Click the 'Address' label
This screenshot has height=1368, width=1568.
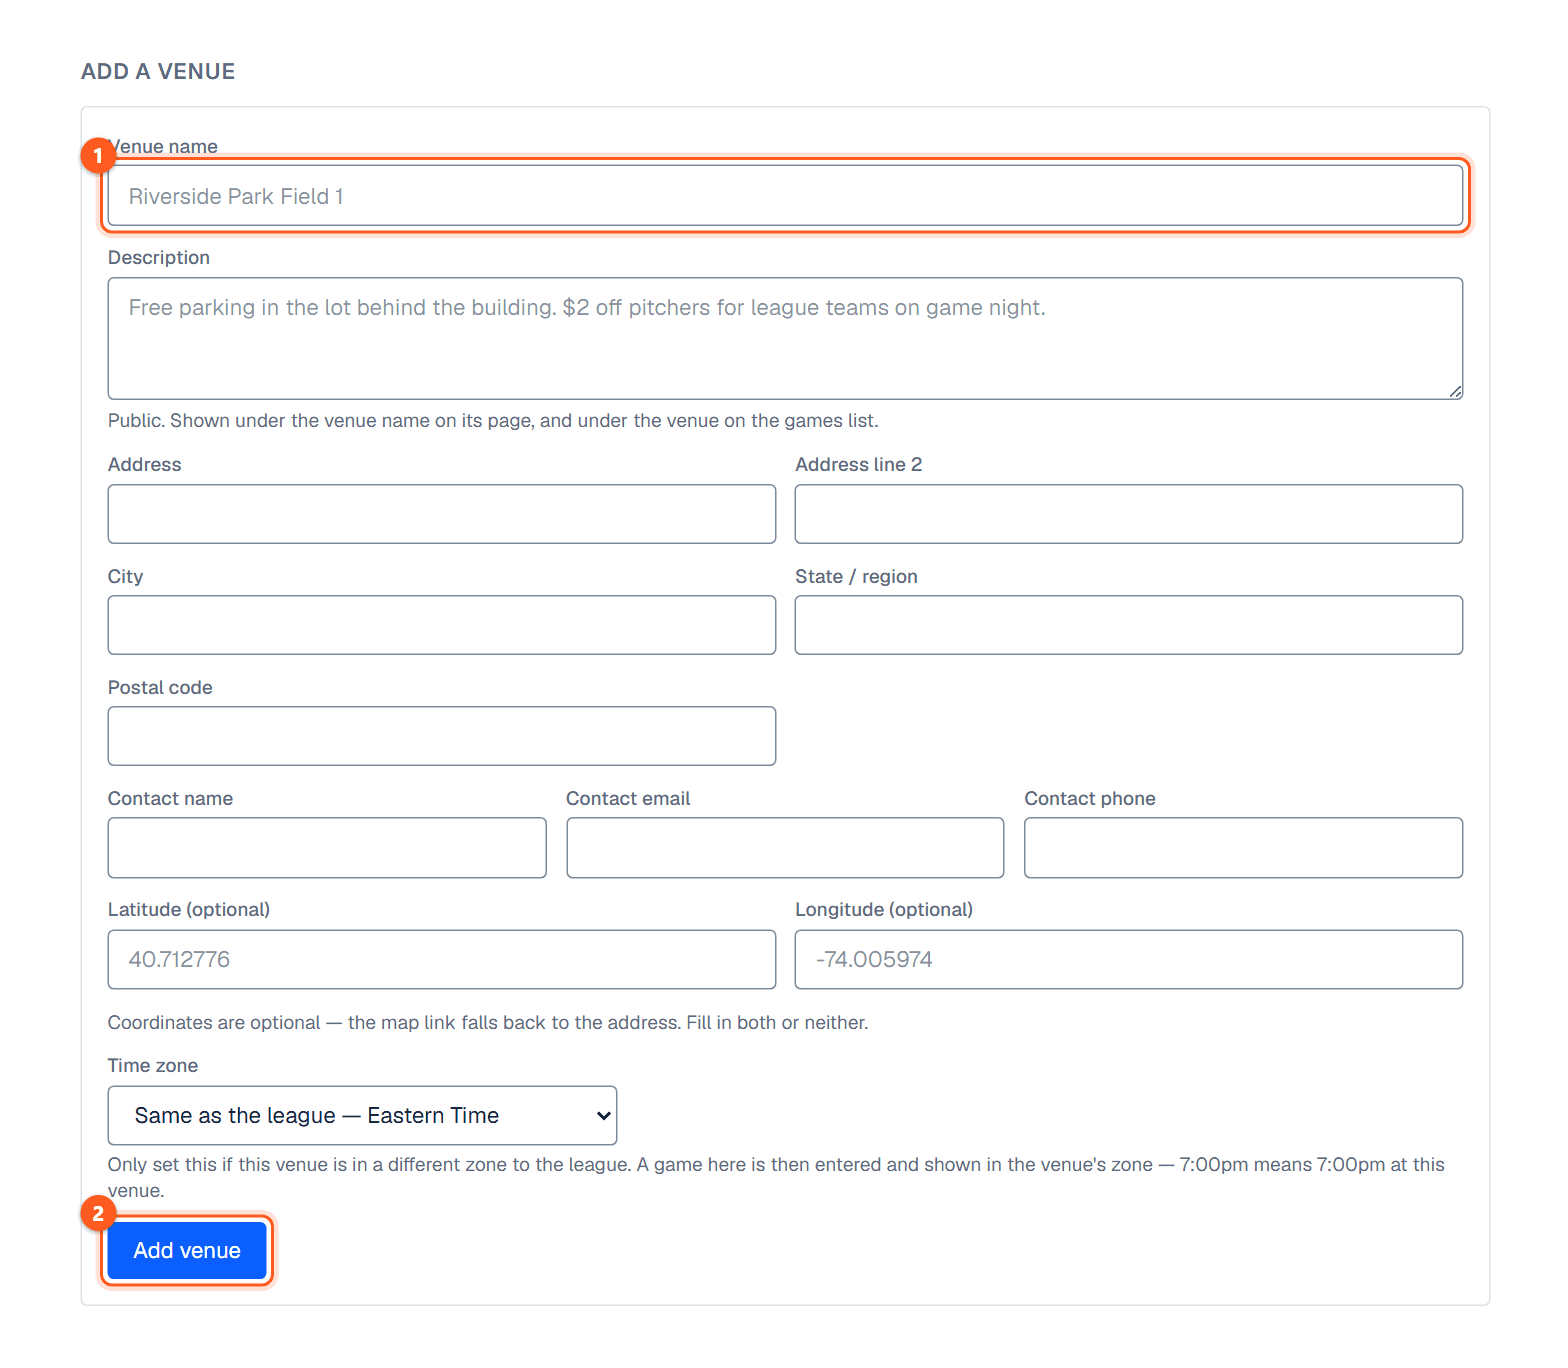click(145, 464)
